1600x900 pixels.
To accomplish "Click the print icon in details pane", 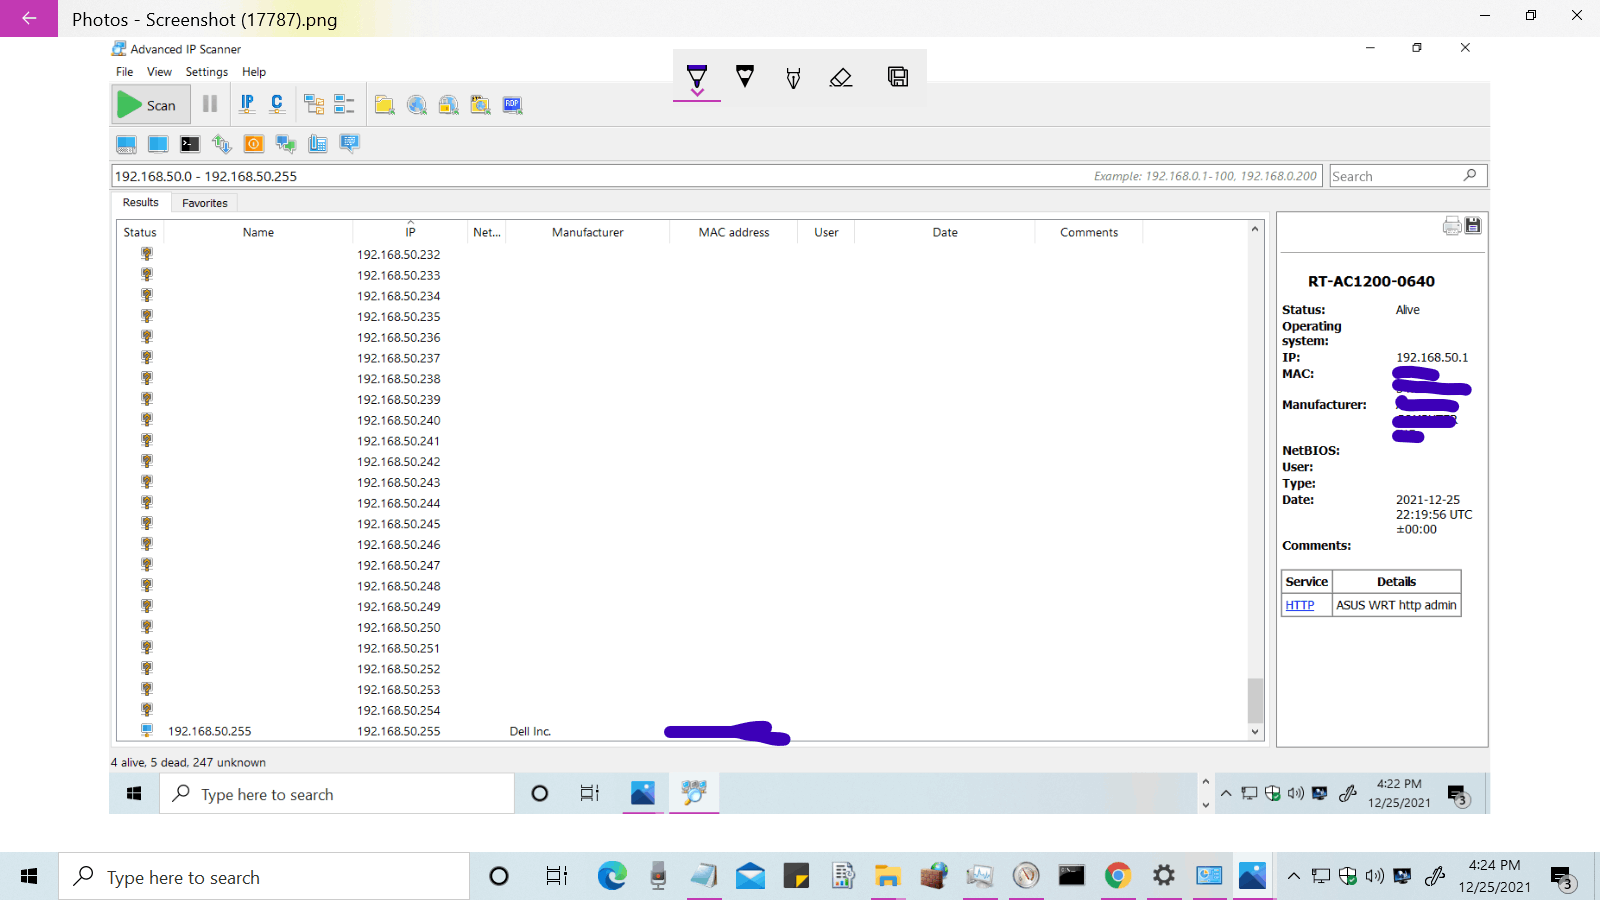I will (1452, 226).
